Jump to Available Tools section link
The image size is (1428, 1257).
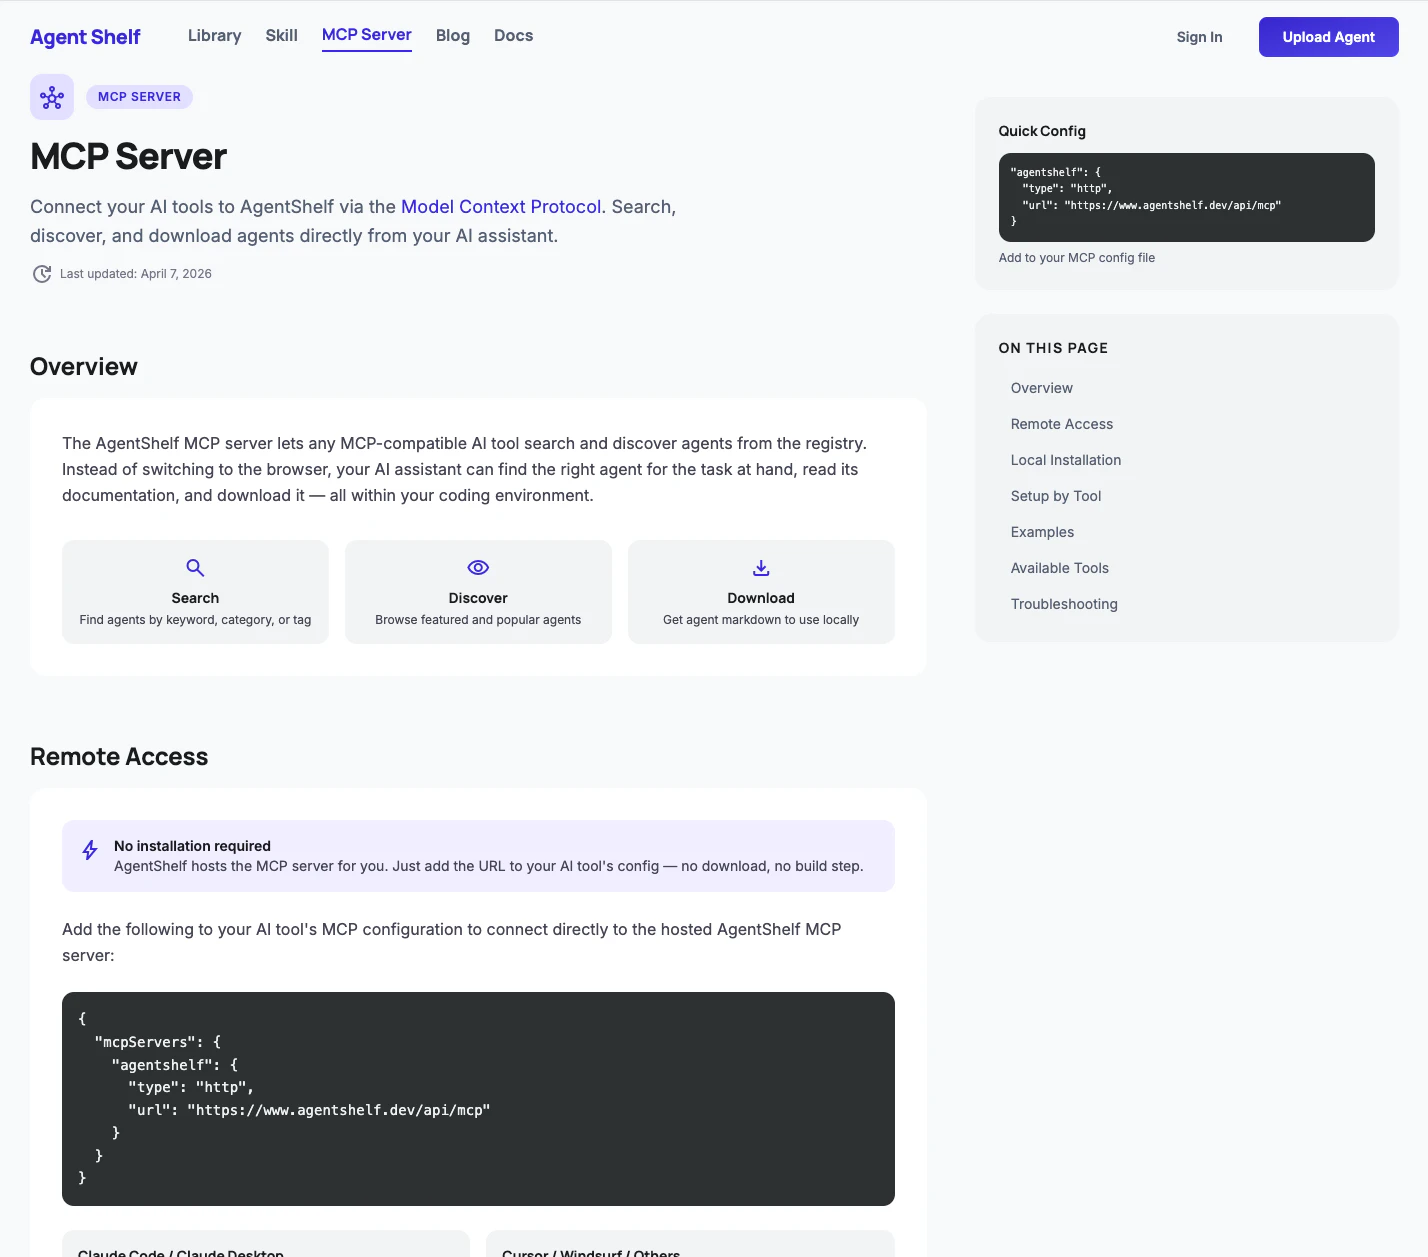click(x=1059, y=568)
